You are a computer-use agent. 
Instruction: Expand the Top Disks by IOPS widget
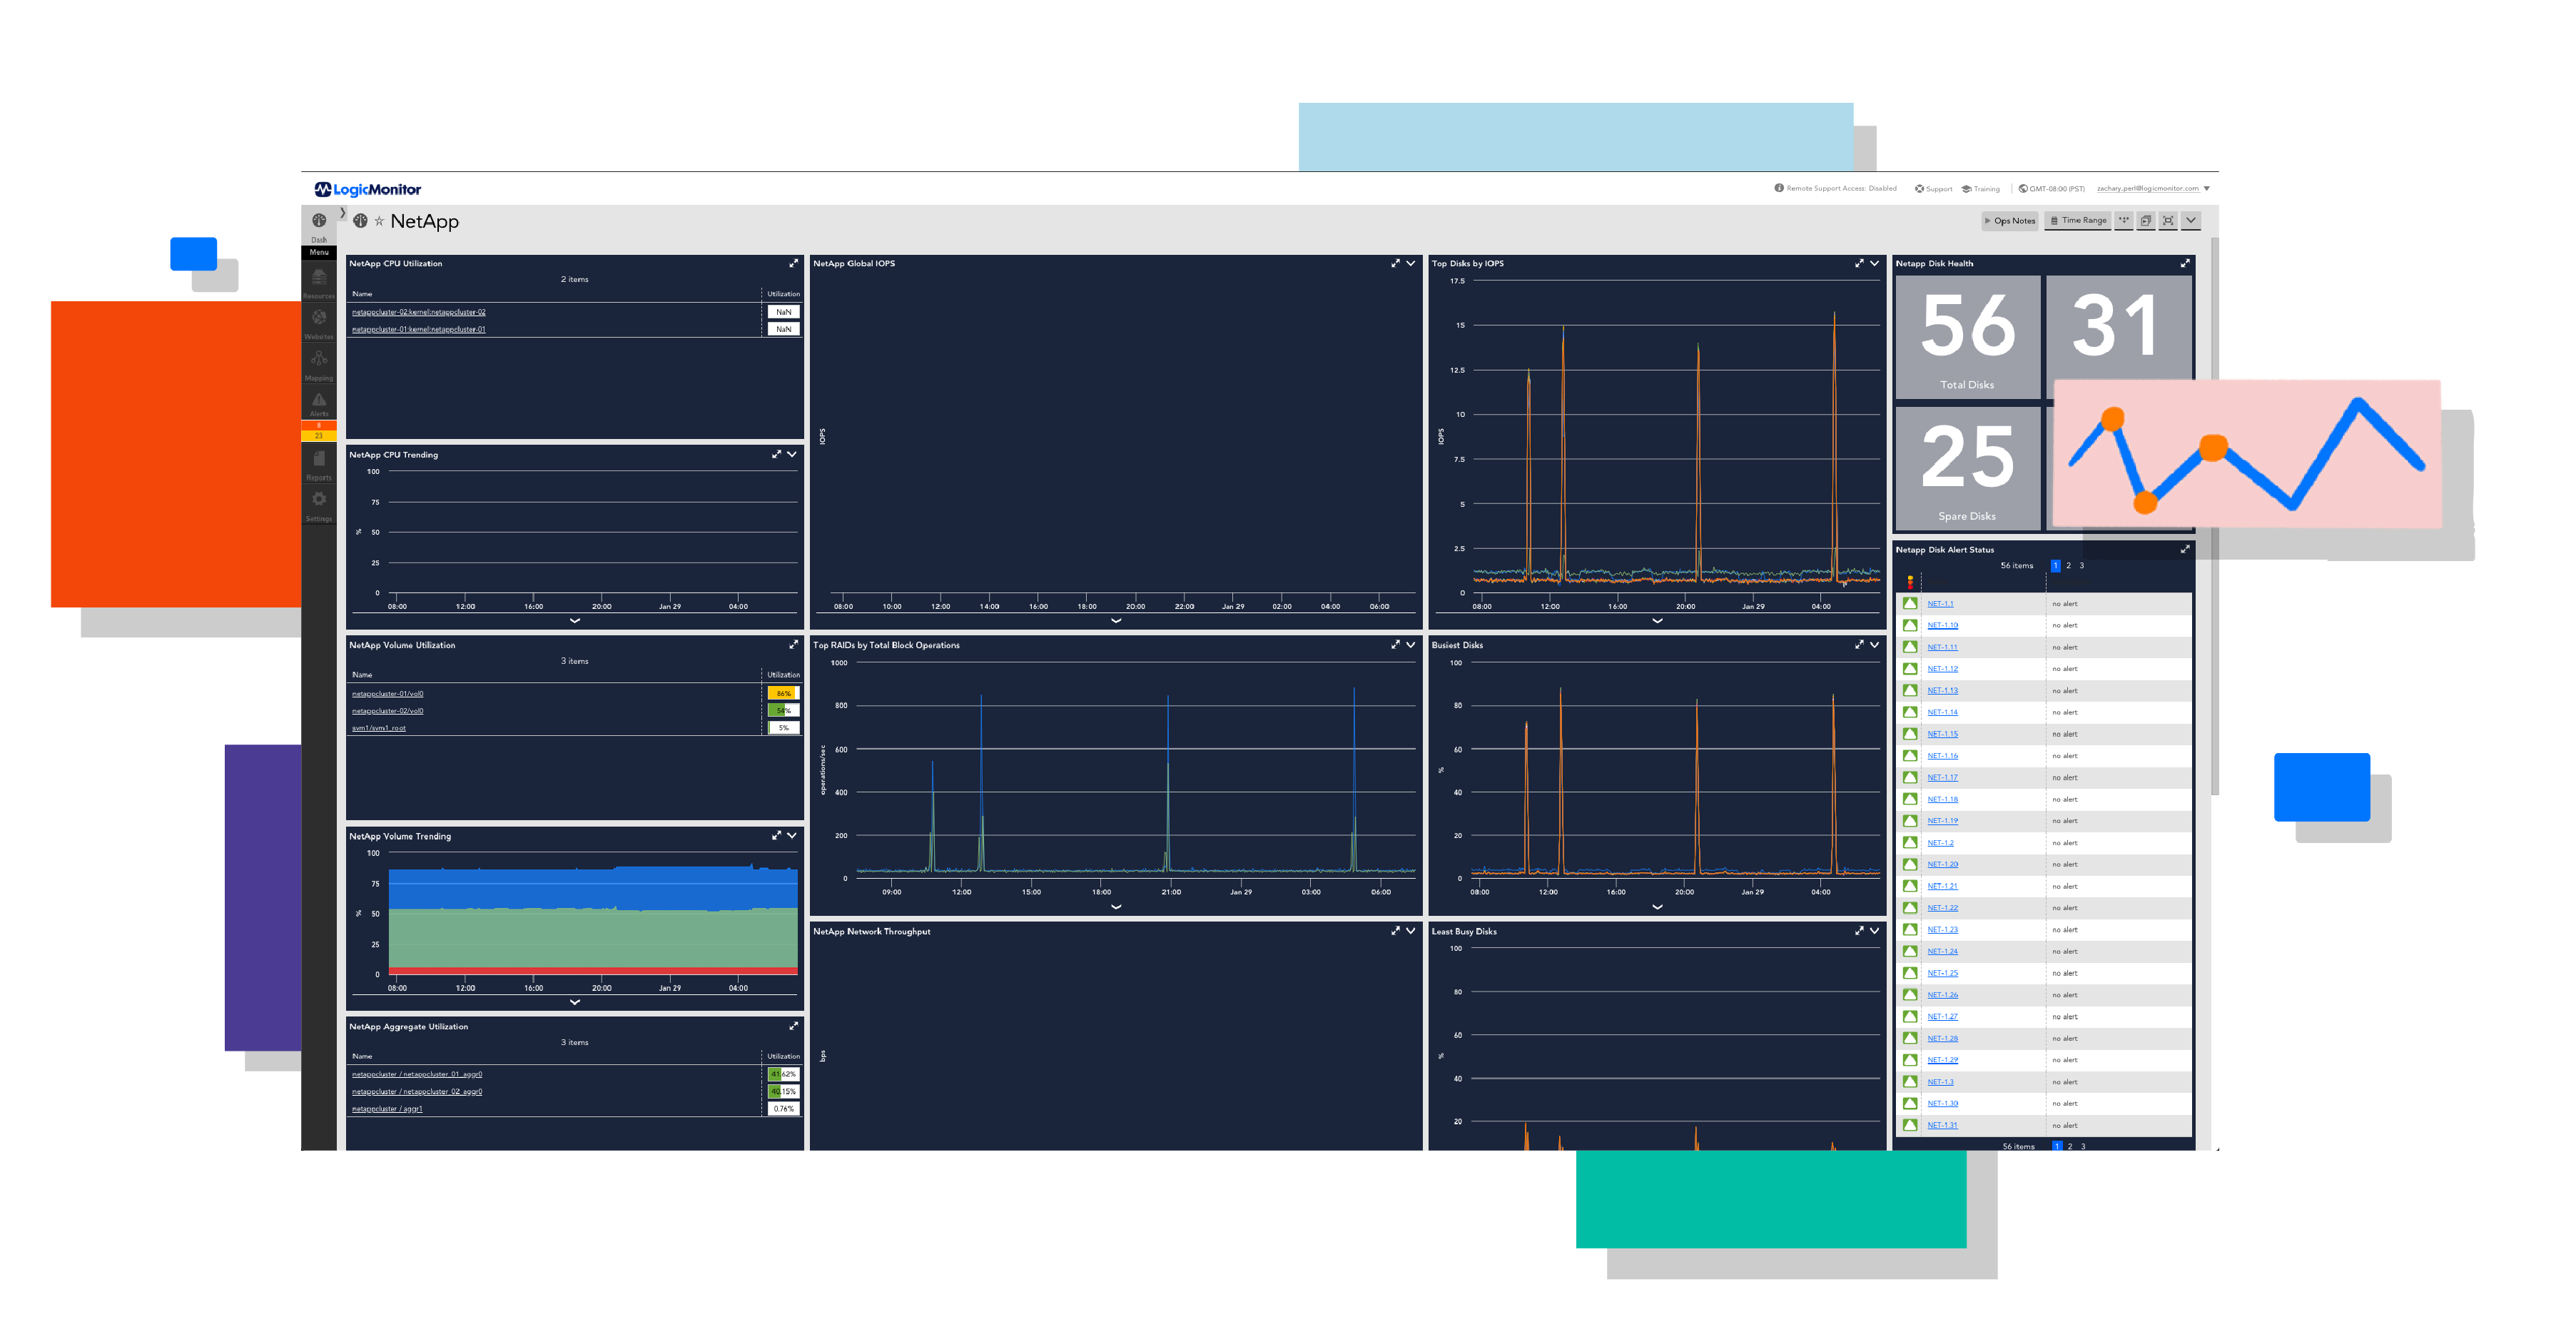pos(1859,264)
